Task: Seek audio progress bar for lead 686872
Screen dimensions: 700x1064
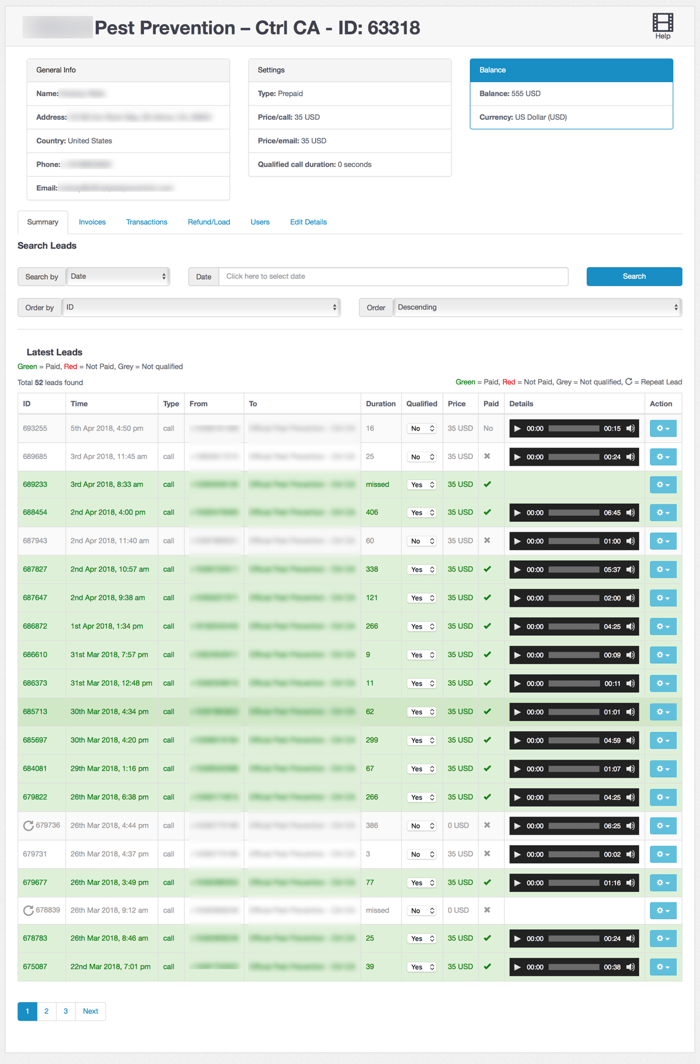Action: [x=573, y=627]
